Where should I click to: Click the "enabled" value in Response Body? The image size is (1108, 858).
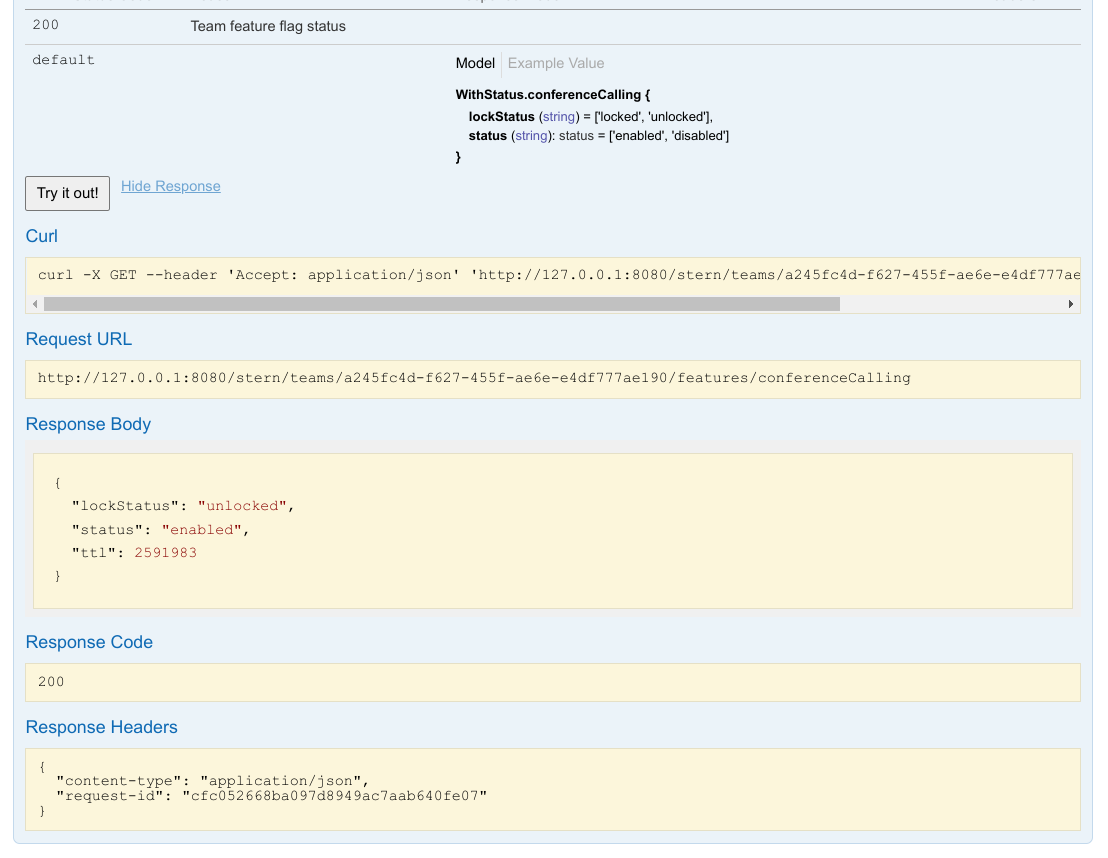point(201,530)
